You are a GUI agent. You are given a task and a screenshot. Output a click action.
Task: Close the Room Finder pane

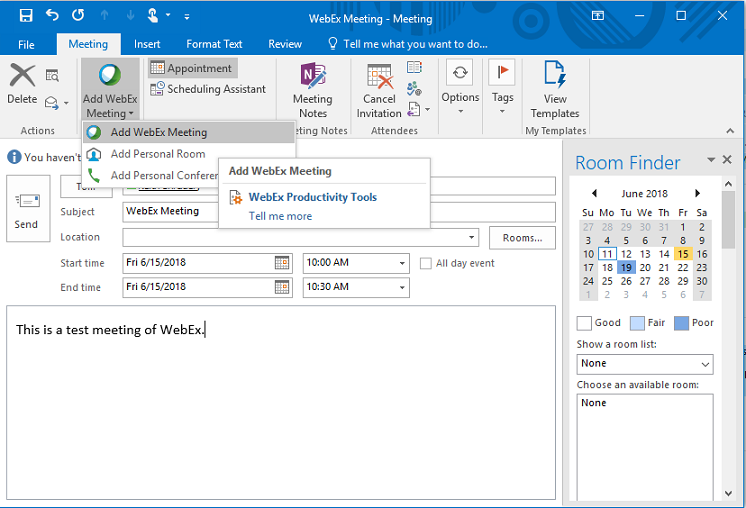click(x=727, y=159)
